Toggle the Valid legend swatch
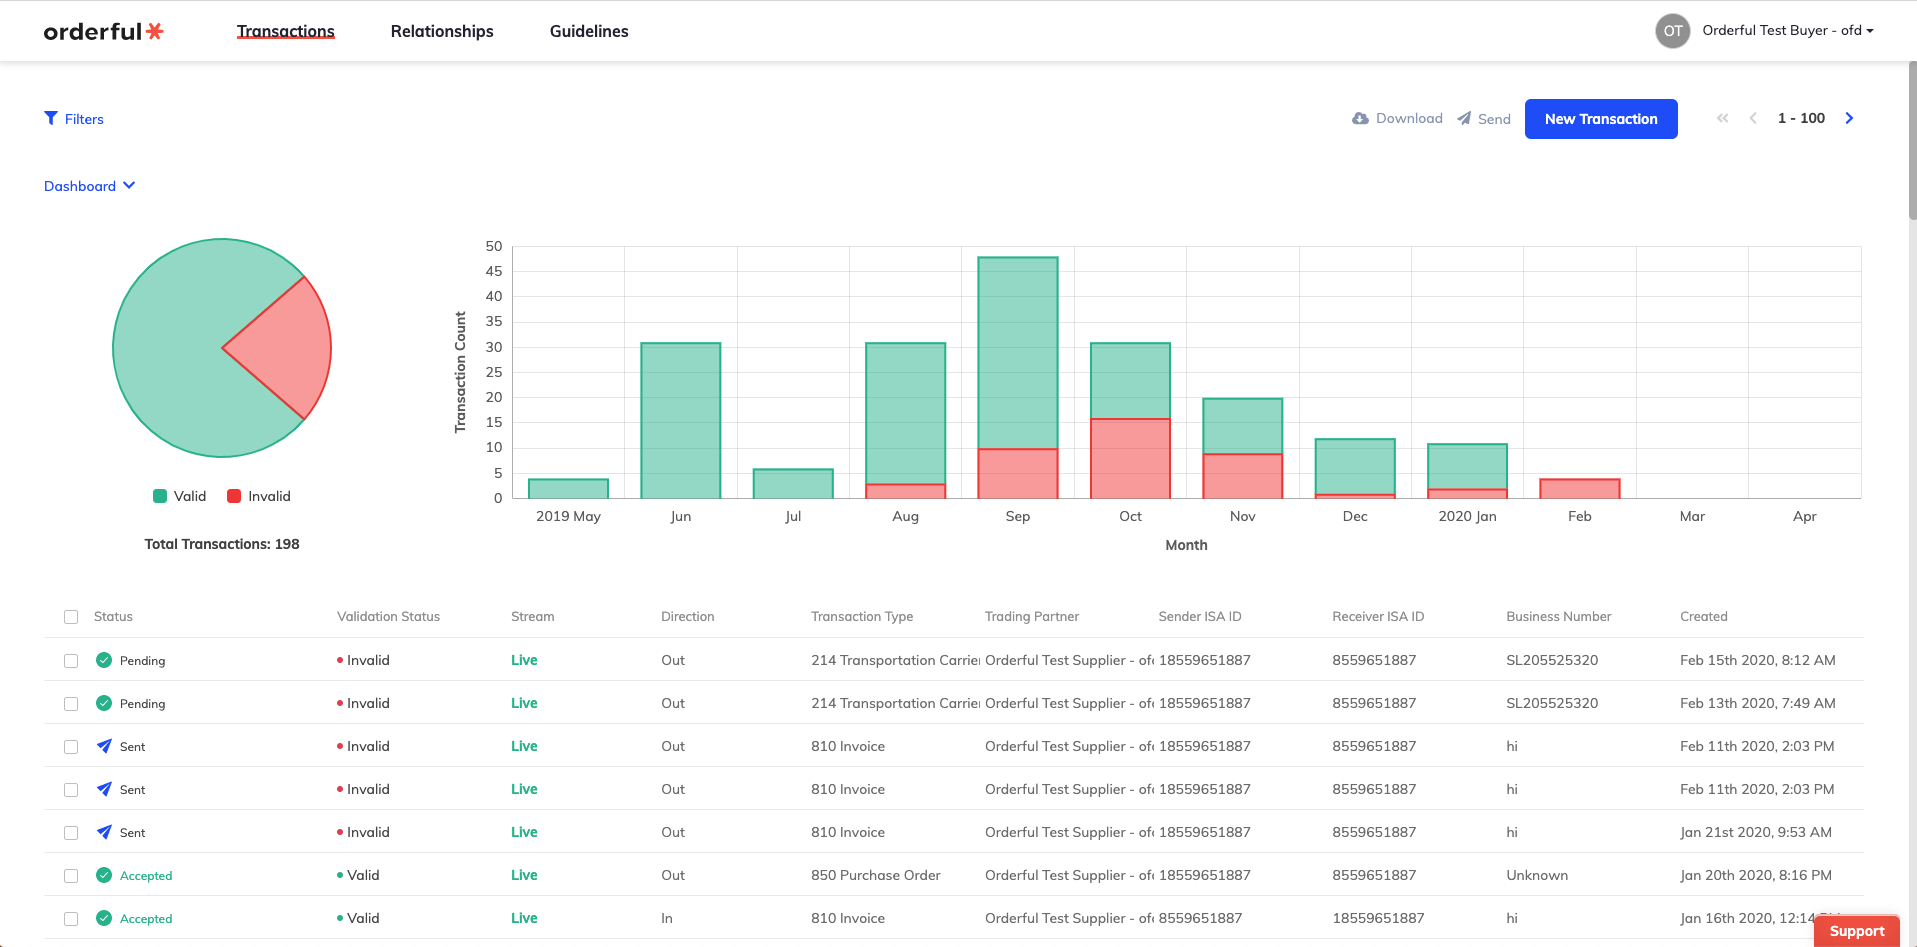 [160, 496]
